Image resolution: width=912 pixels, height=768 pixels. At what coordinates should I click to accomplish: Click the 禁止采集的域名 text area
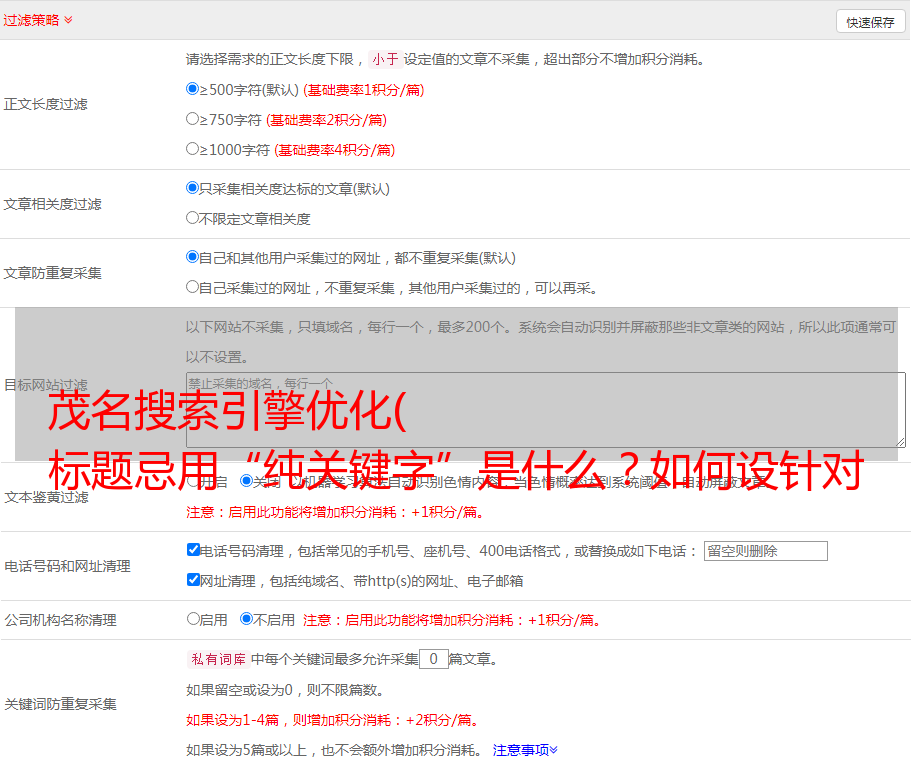point(545,409)
